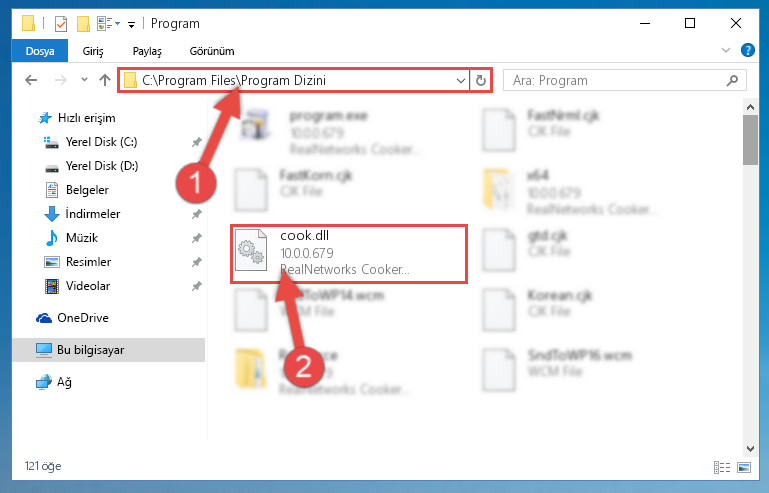Go up one folder level
Screen dimensions: 769x493
[104, 80]
